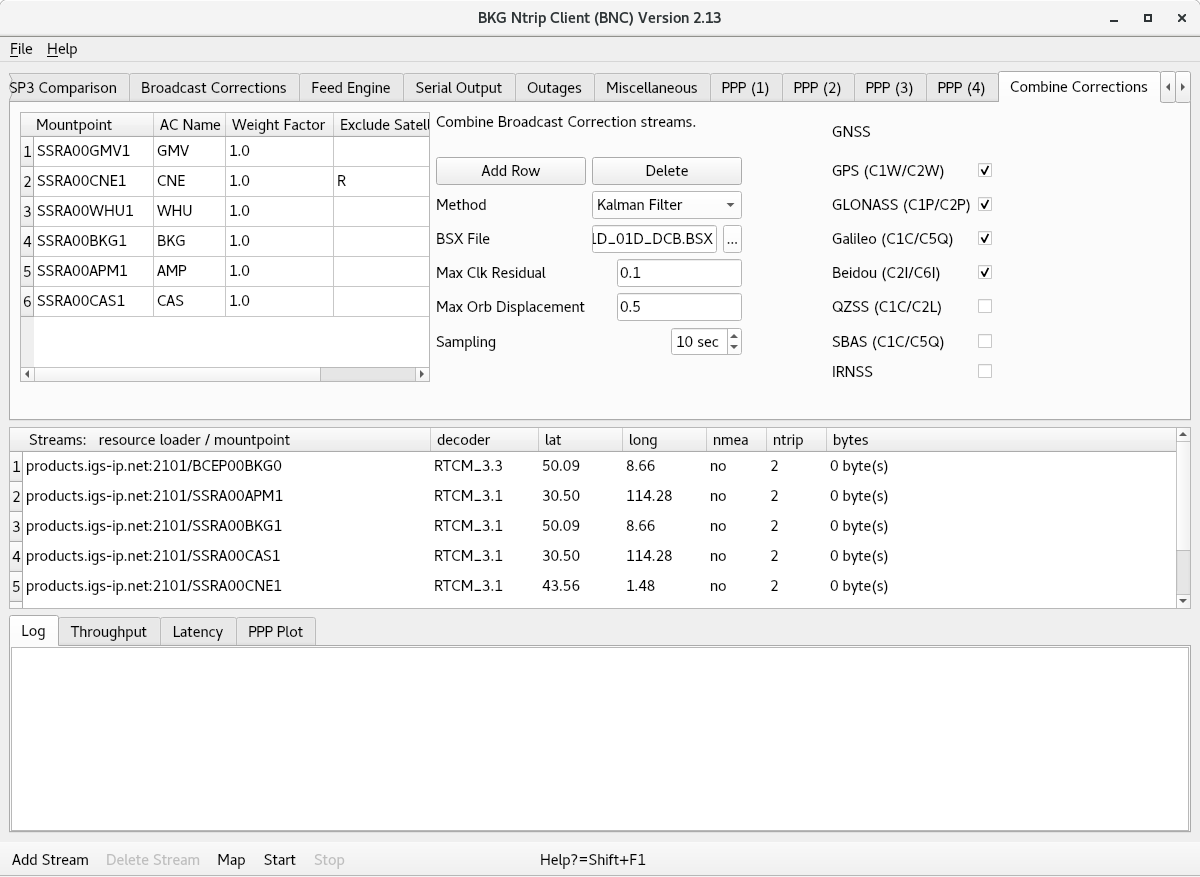Switch to the Broadcast Corrections tab
Viewport: 1200px width, 877px height.
(213, 88)
